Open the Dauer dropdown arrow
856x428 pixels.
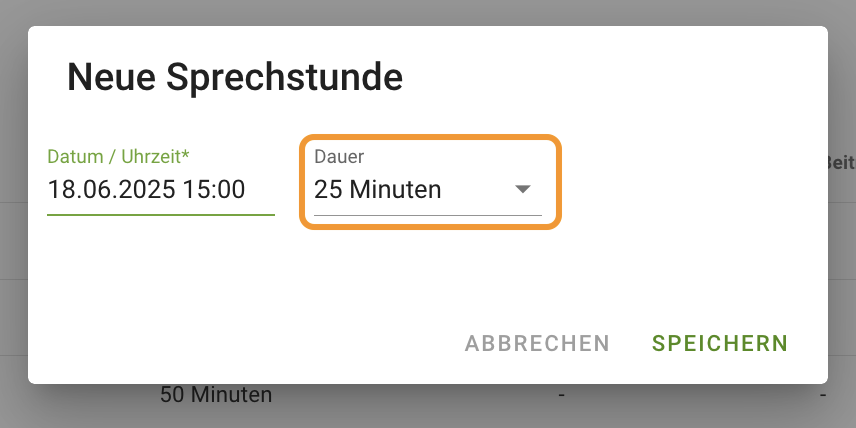(x=522, y=189)
